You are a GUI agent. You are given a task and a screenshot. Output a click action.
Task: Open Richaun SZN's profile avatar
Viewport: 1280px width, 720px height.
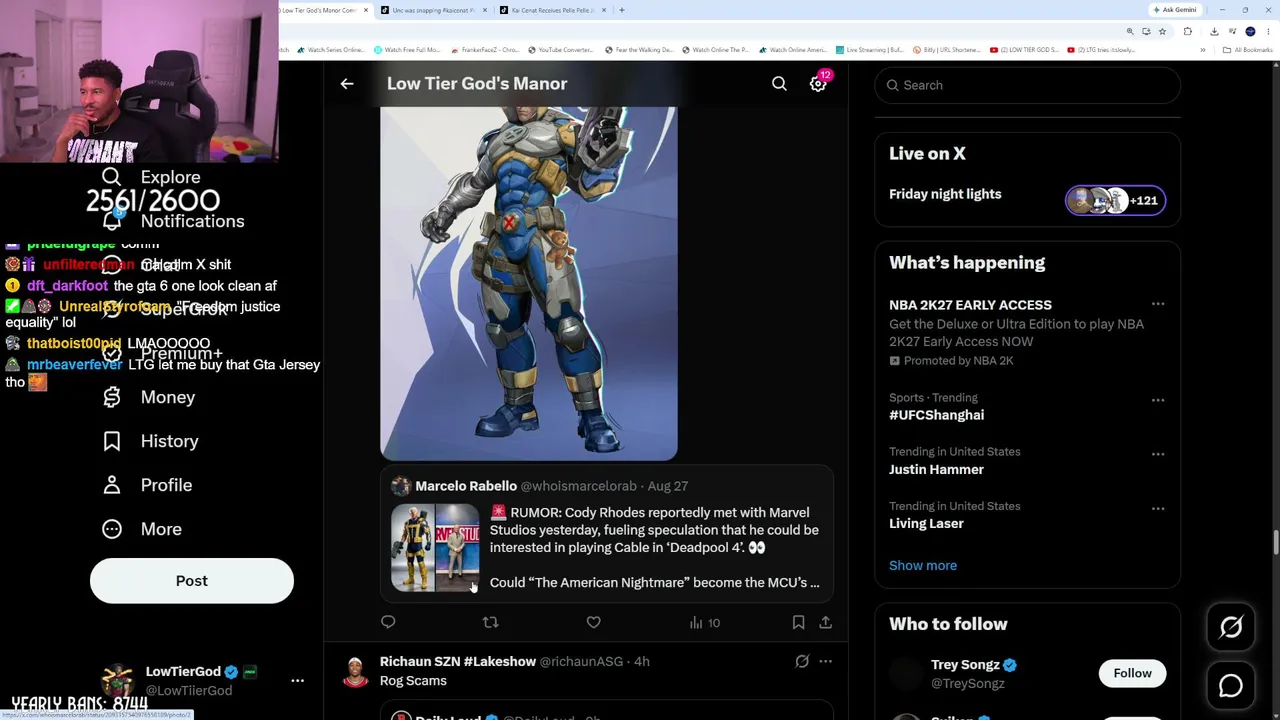tap(355, 672)
